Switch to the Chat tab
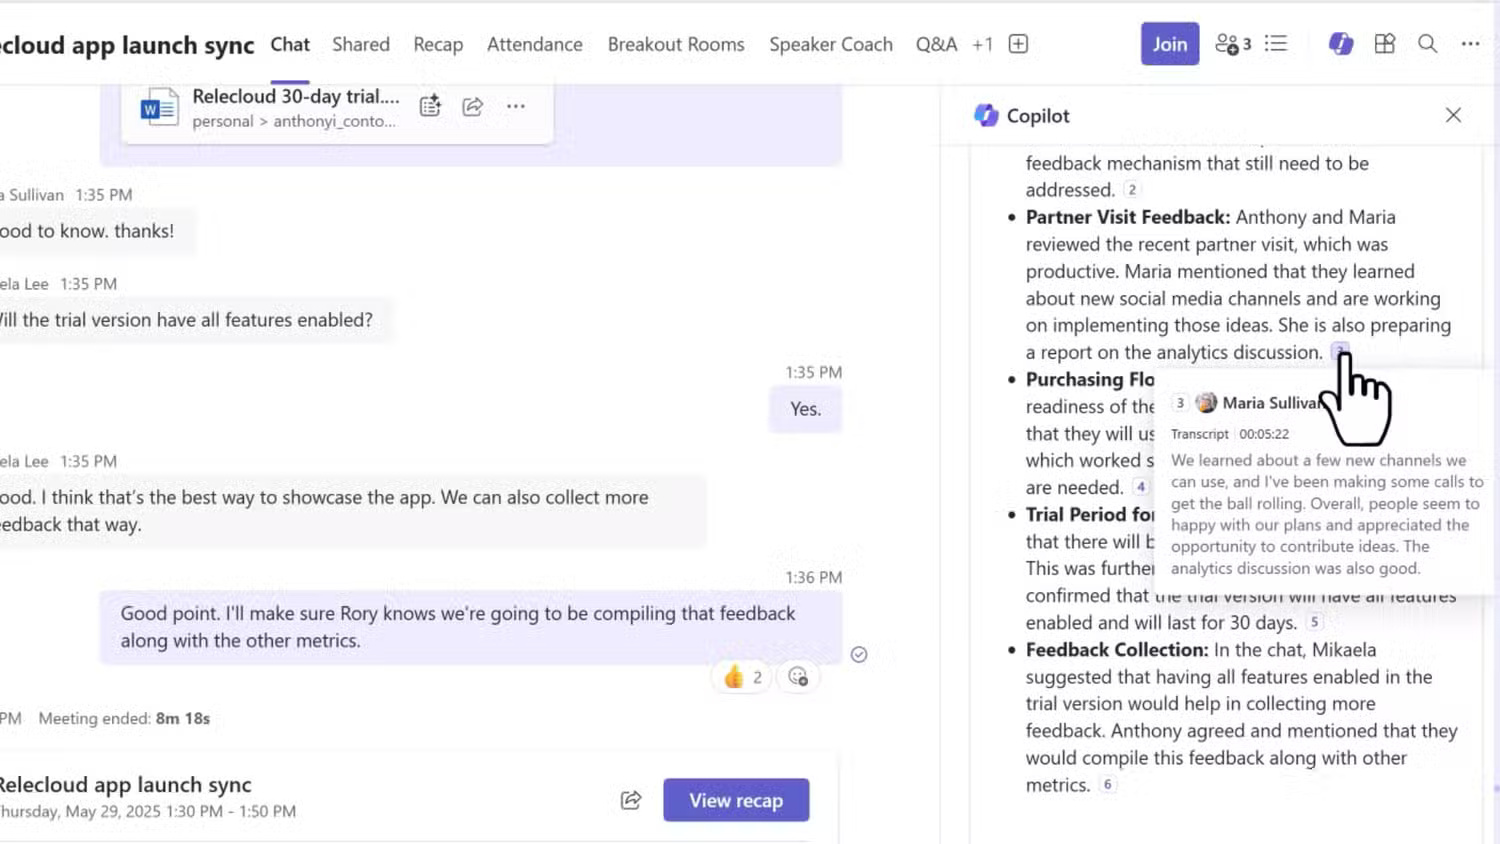Image resolution: width=1500 pixels, height=844 pixels. [x=290, y=44]
